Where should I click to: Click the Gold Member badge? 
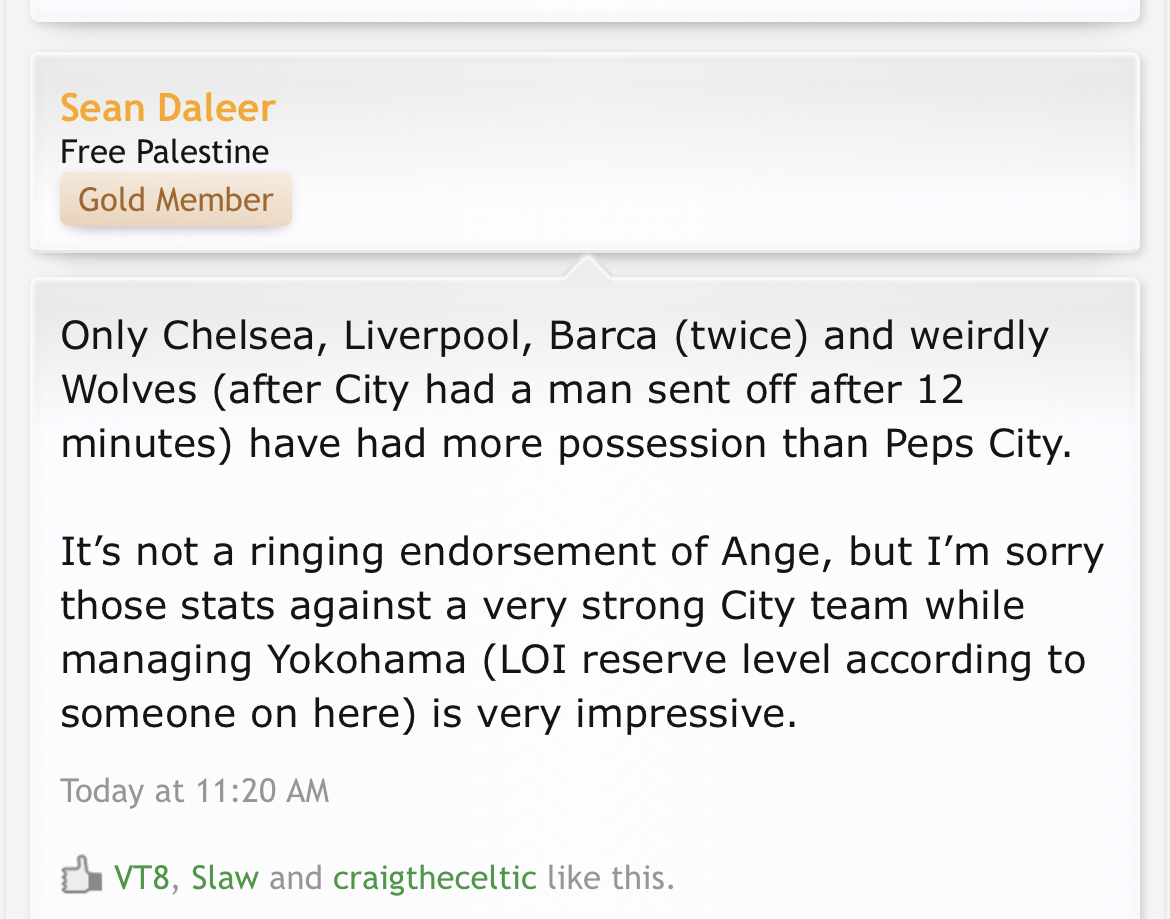175,199
